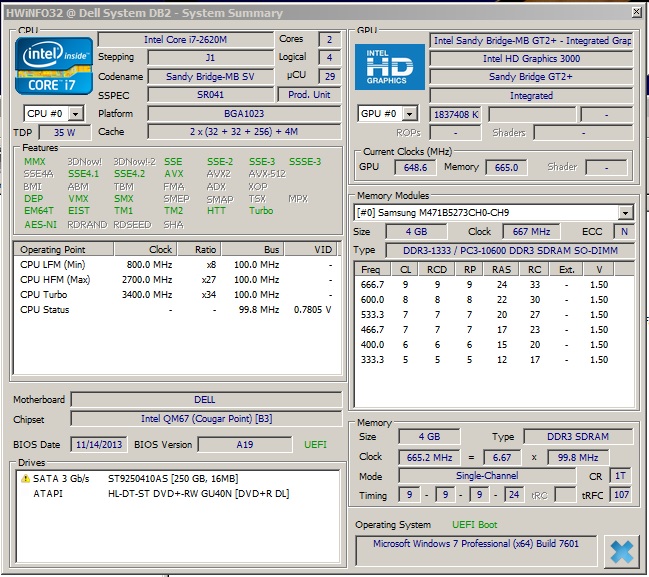Image resolution: width=649 pixels, height=577 pixels.
Task: Click the Turbo feature label
Action: coord(261,211)
